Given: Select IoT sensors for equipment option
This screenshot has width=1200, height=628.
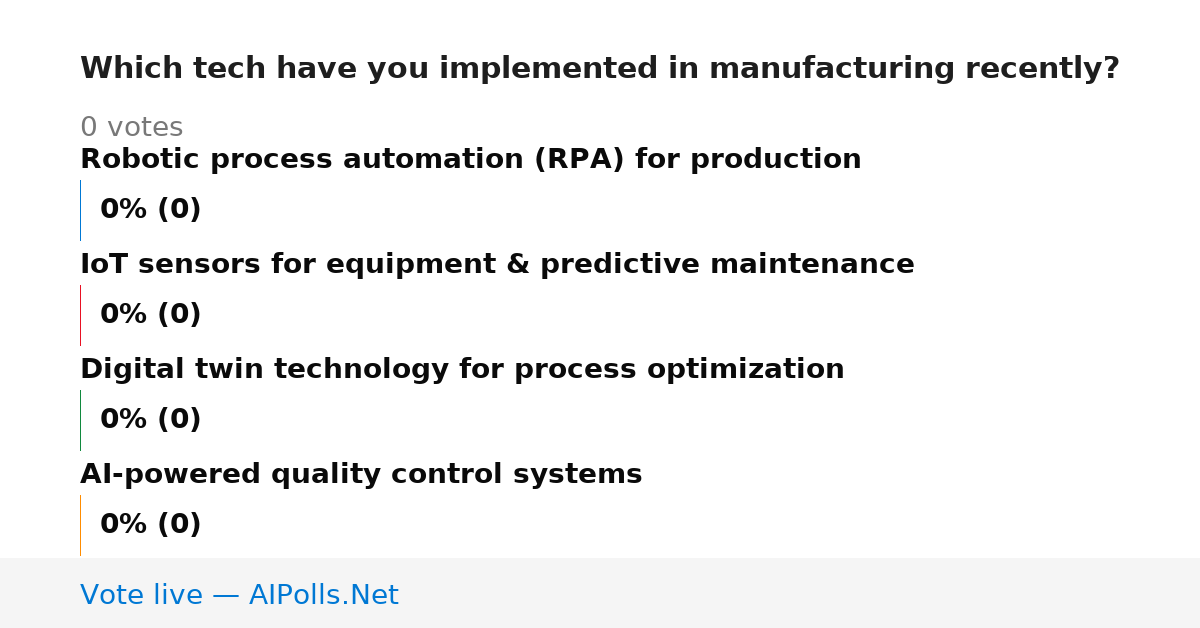Looking at the screenshot, I should pyautogui.click(x=497, y=265).
